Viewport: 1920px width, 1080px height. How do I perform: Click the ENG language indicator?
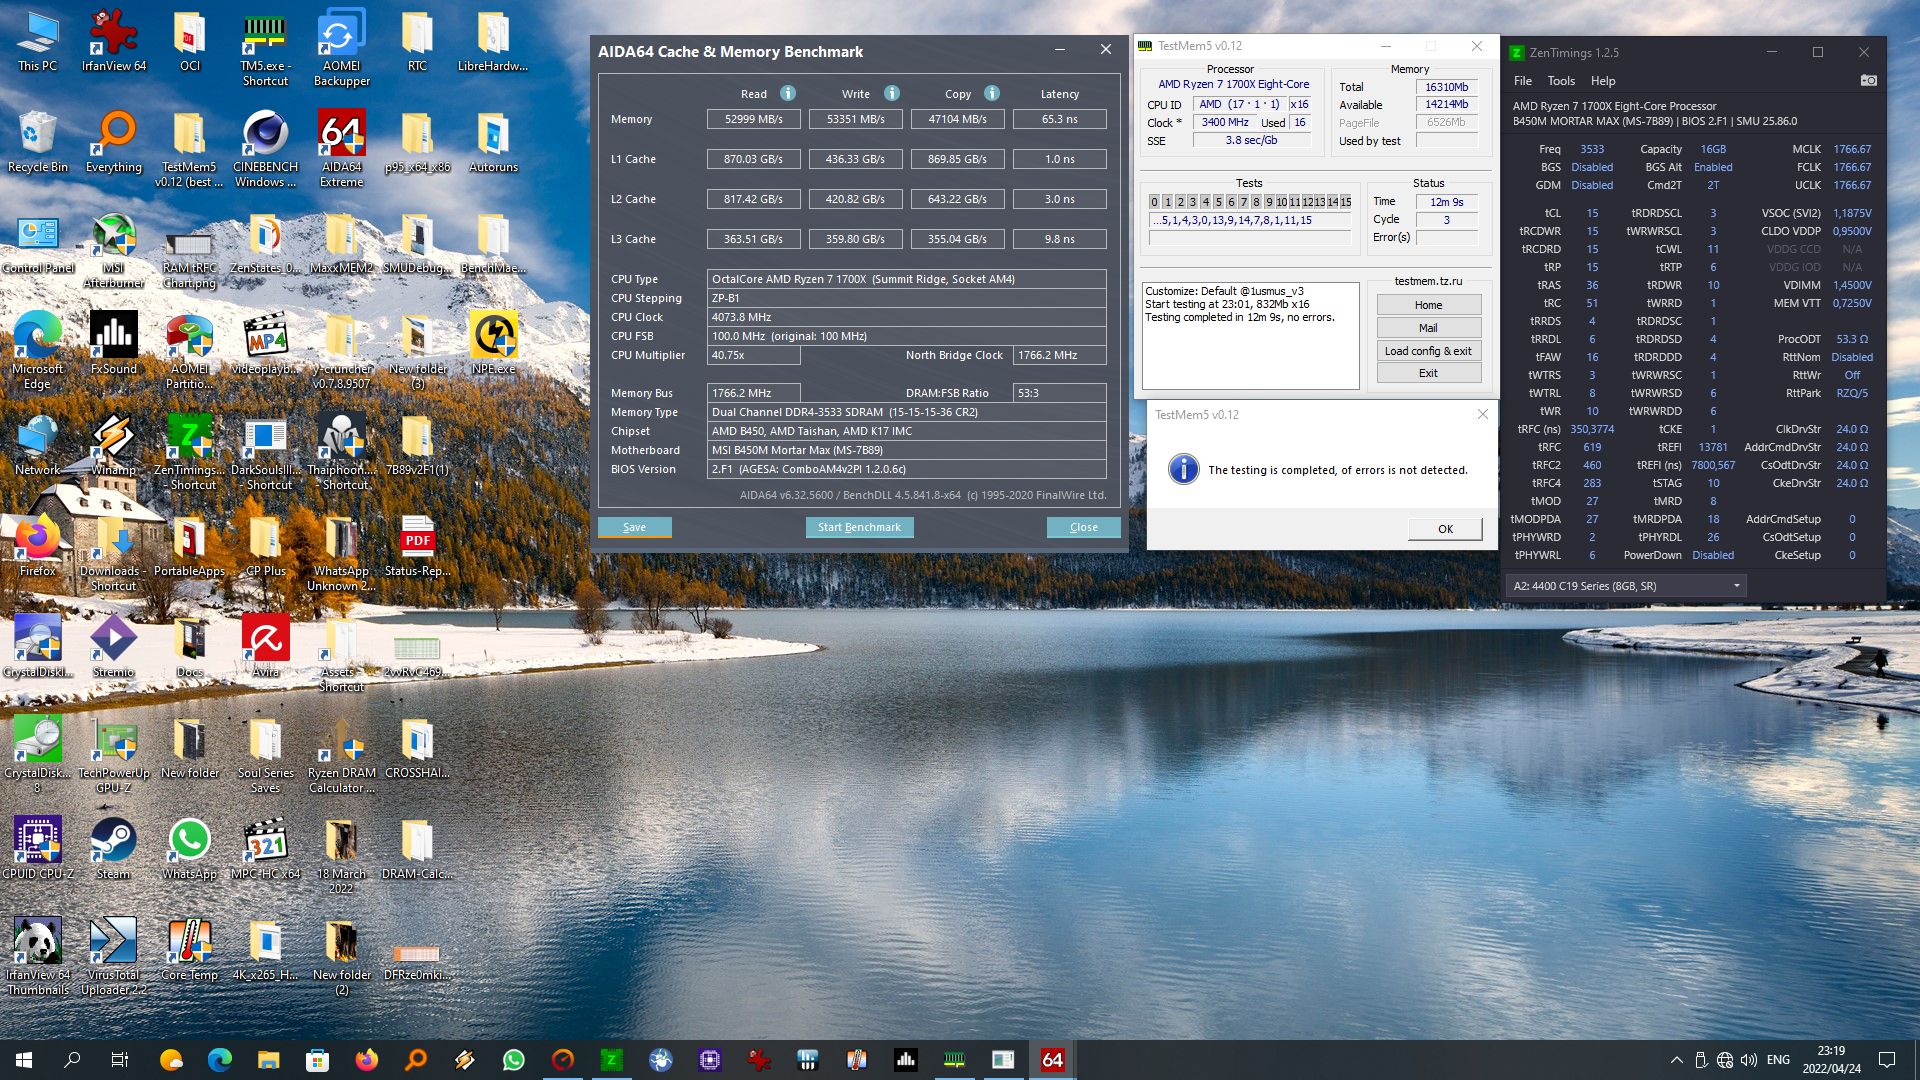(x=1778, y=1060)
